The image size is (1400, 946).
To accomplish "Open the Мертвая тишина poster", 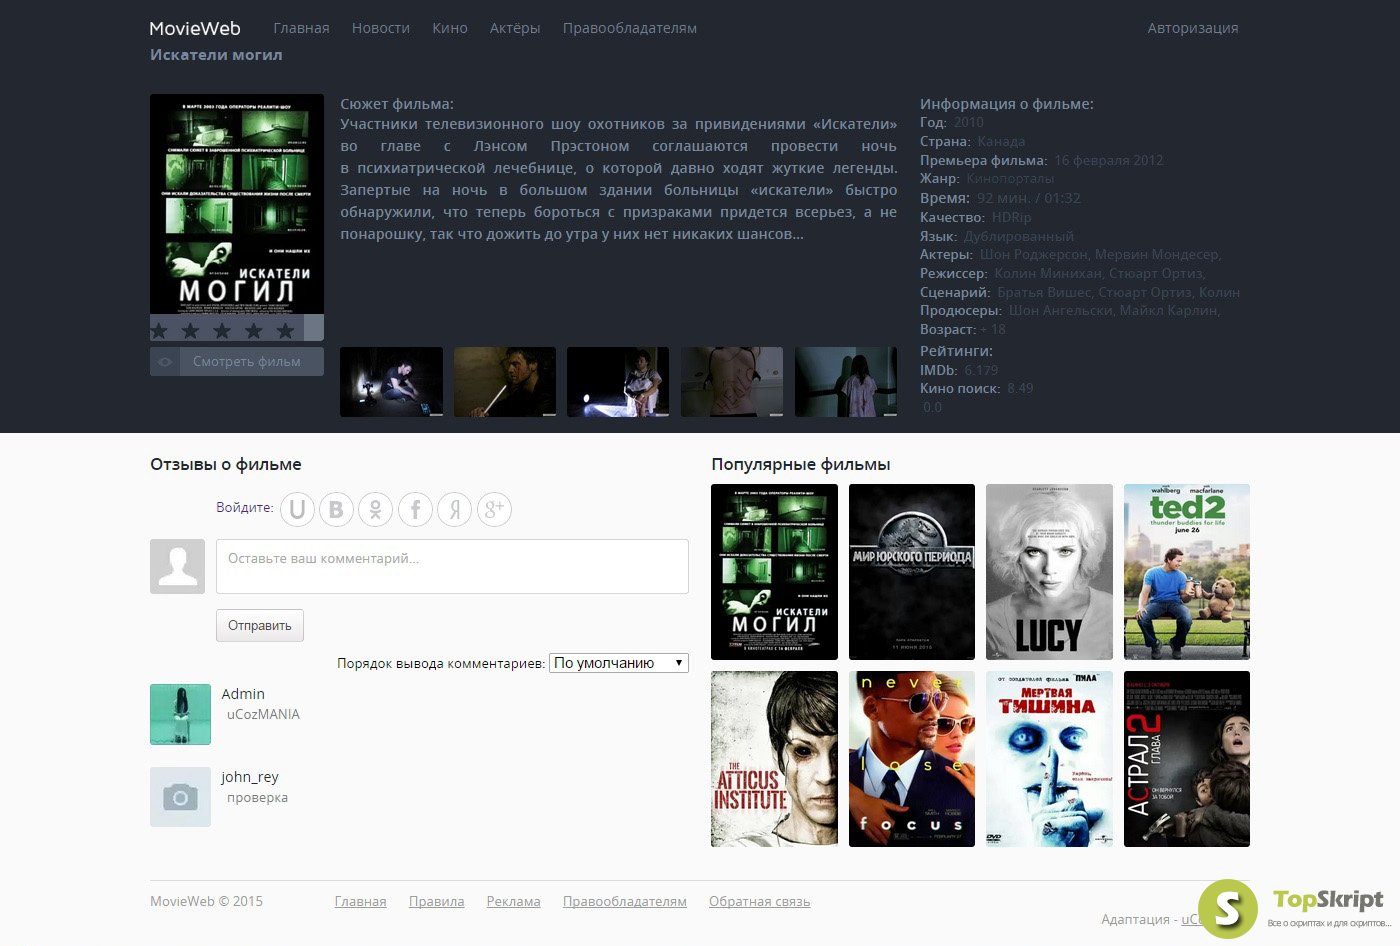I will coord(1049,759).
